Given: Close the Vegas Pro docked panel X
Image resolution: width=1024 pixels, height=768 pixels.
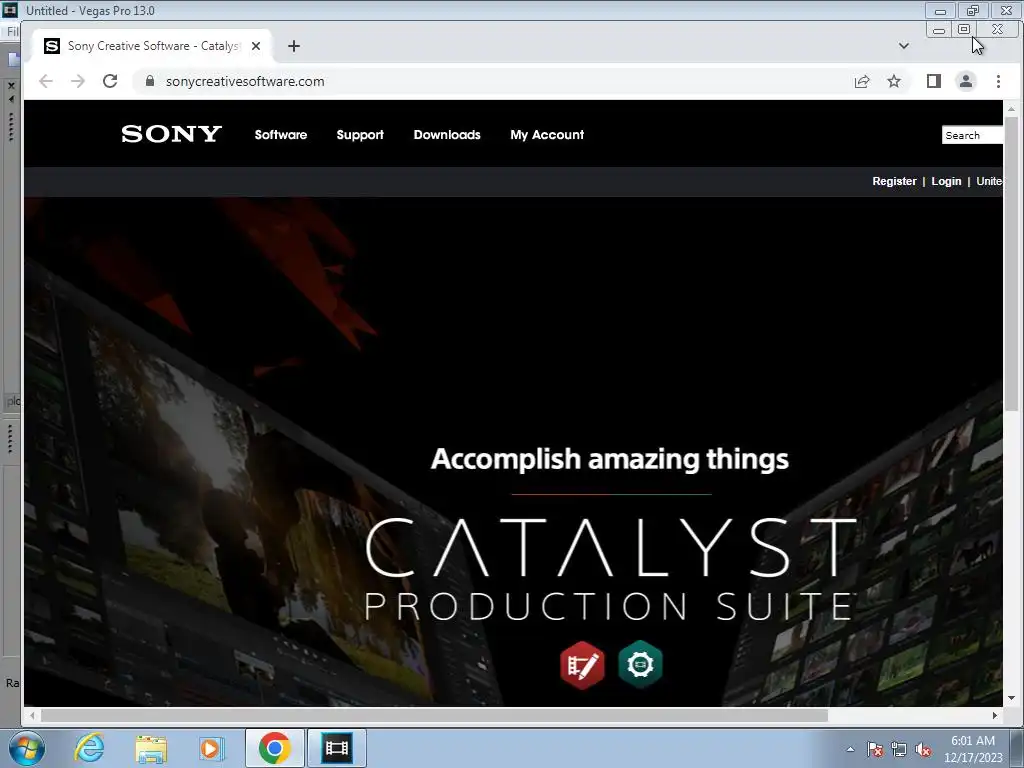Looking at the screenshot, I should 11,86.
